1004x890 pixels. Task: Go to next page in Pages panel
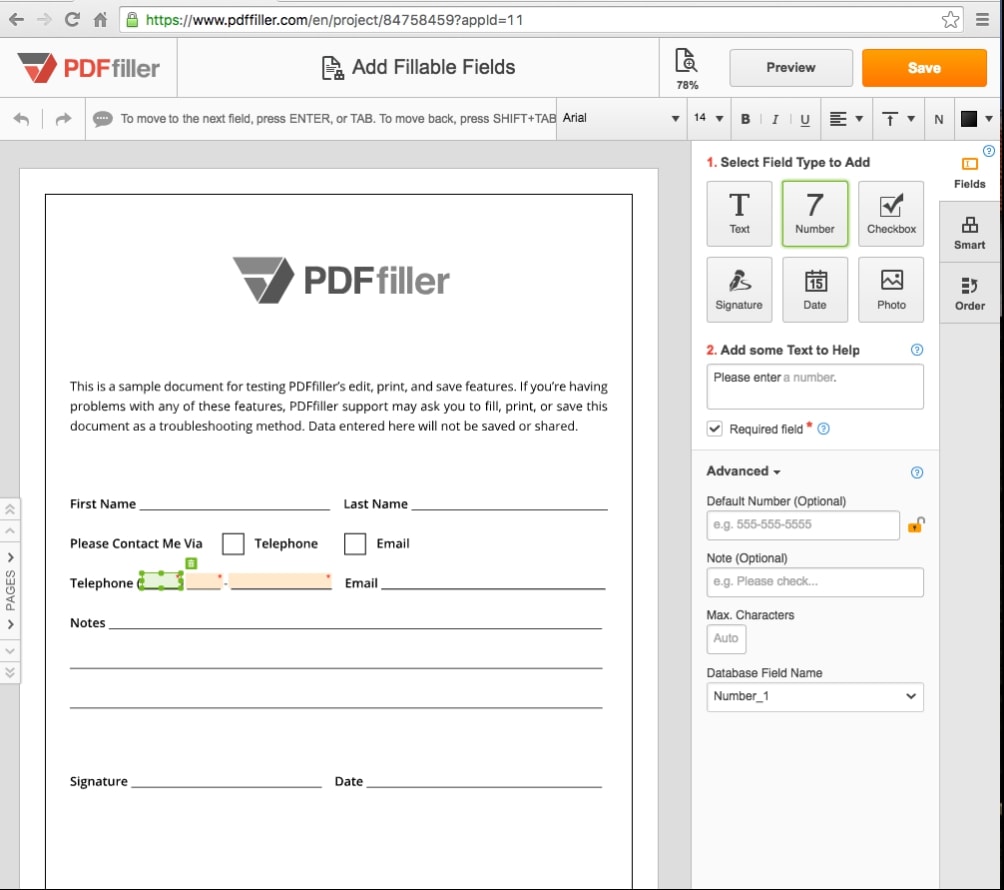(x=10, y=651)
